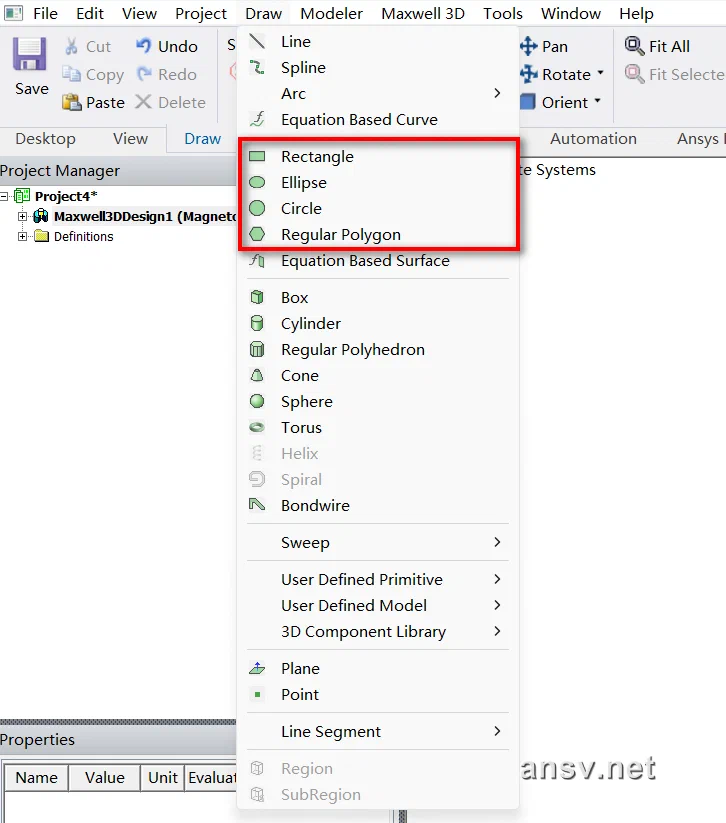The width and height of the screenshot is (726, 823).
Task: Select the Sphere primitive icon
Action: tap(257, 402)
